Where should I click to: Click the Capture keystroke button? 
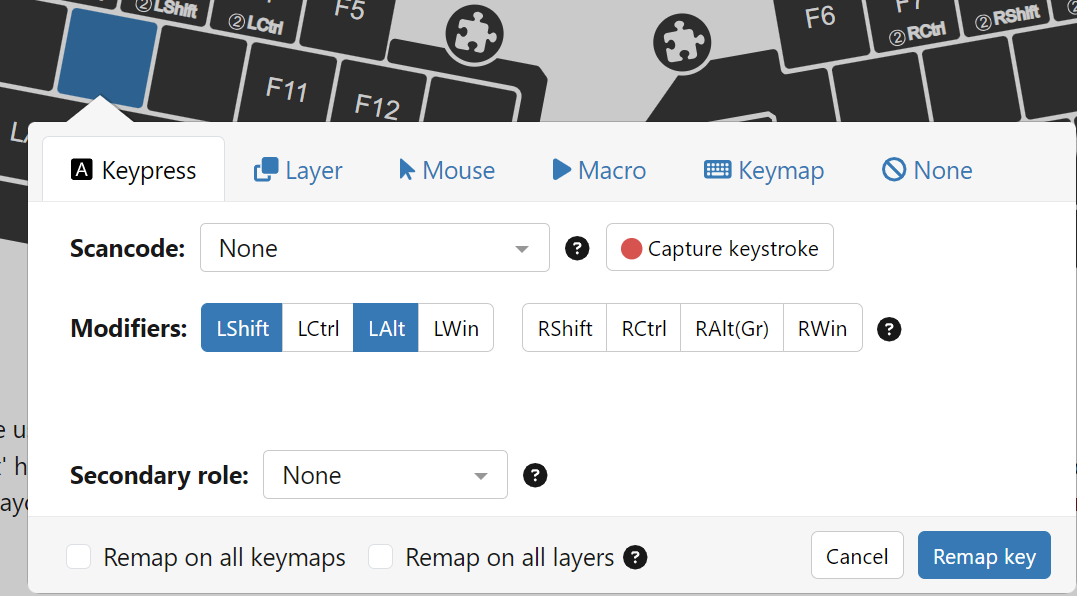pos(719,248)
